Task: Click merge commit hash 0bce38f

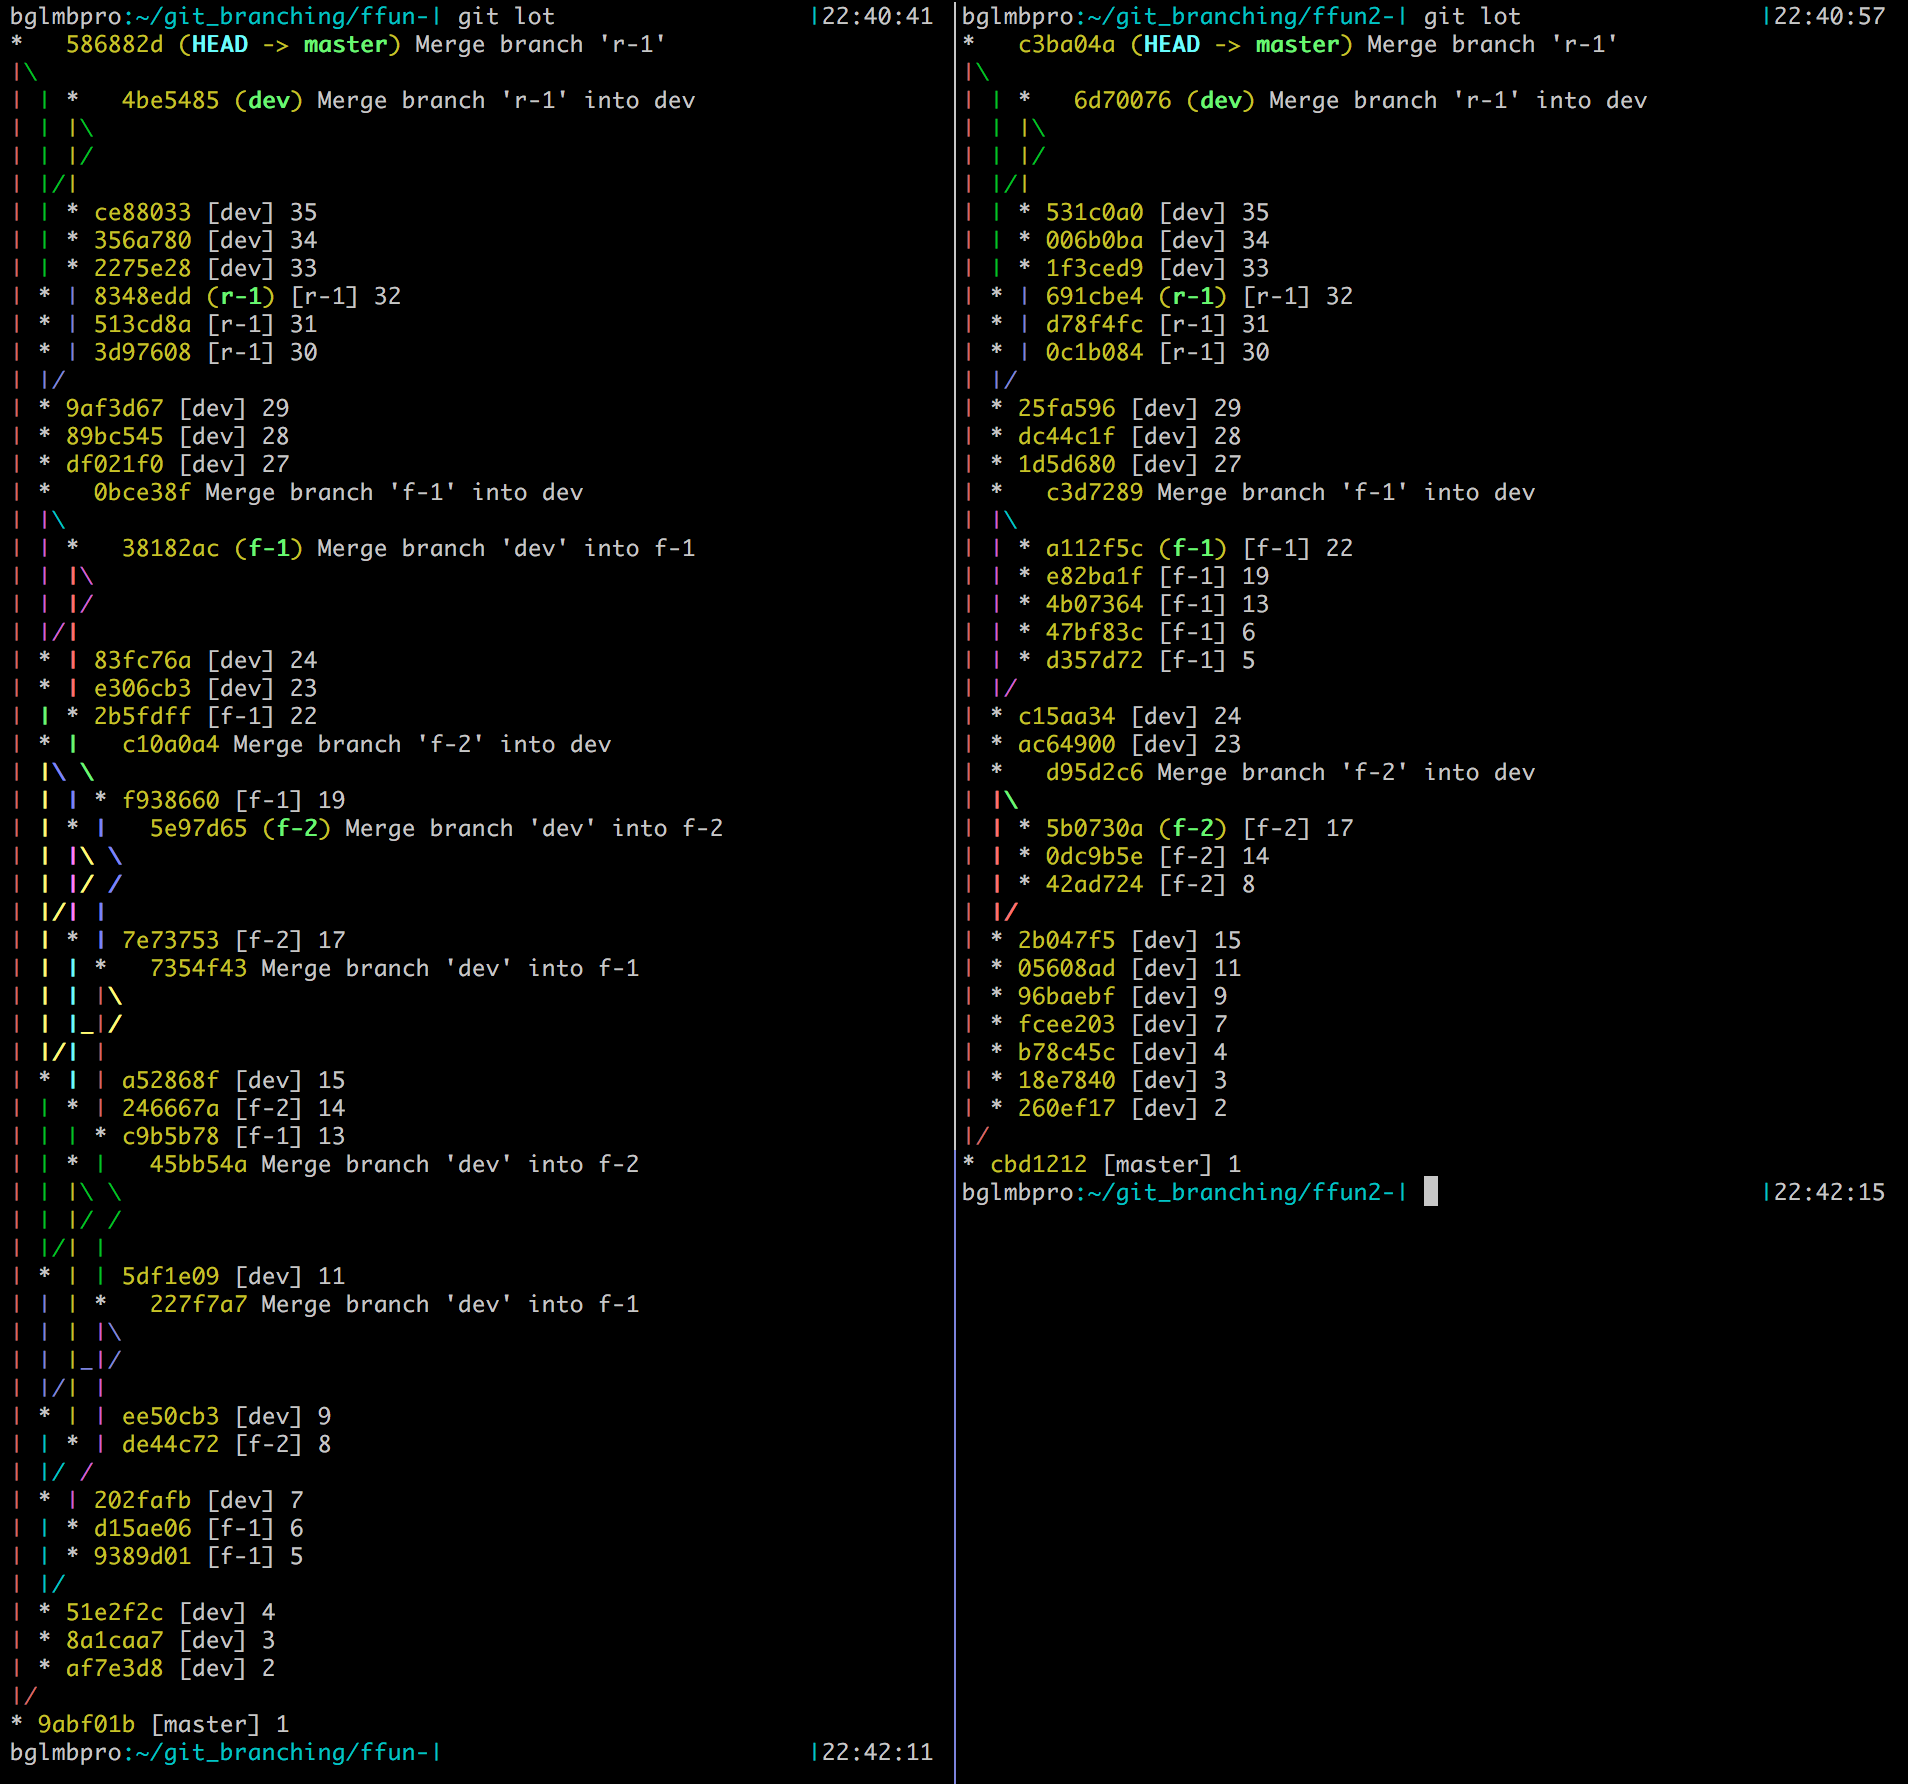Action: coord(142,493)
